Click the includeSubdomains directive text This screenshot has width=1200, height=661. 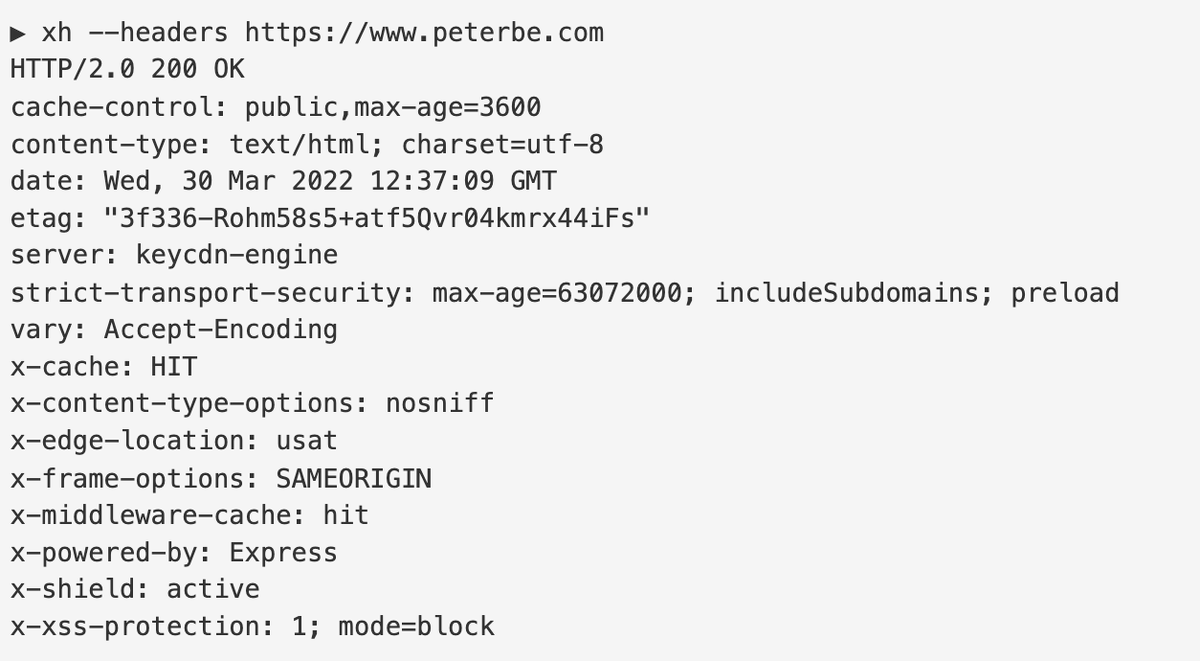(x=854, y=292)
